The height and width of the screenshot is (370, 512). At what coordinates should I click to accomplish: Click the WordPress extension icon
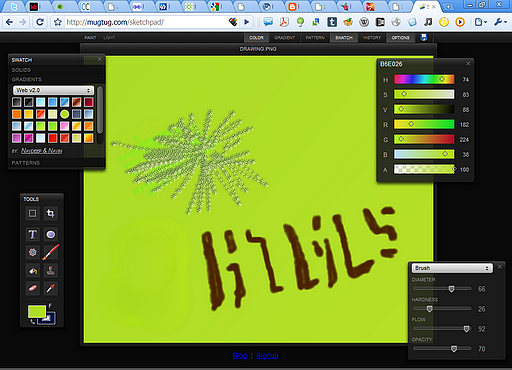[364, 22]
